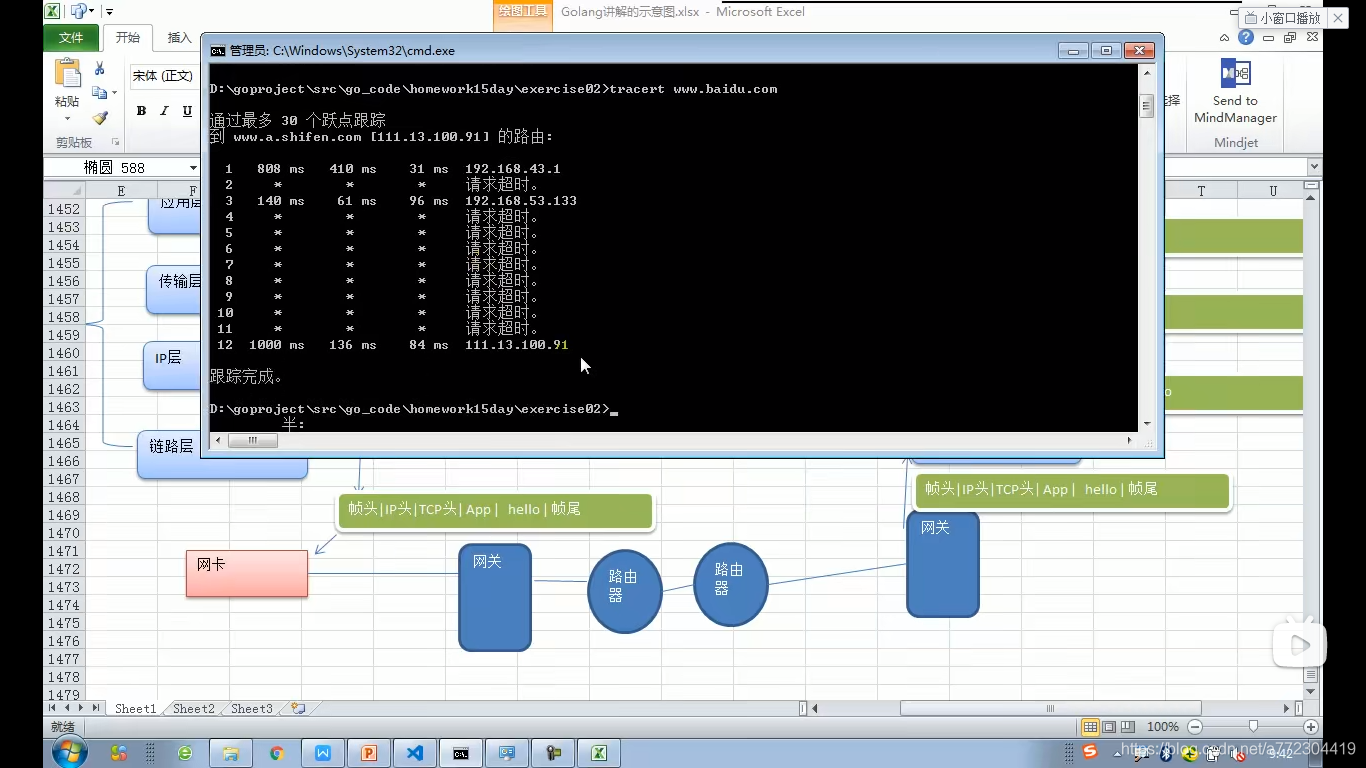Viewport: 1366px width, 768px height.
Task: Click the Excel application icon in title bar
Action: (52, 12)
